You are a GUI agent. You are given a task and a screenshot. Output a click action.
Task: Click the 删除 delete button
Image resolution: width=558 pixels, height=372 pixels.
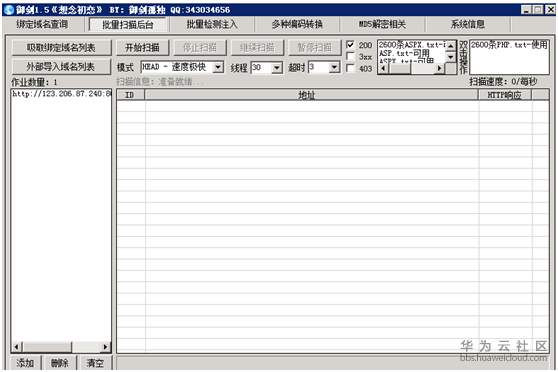point(59,363)
